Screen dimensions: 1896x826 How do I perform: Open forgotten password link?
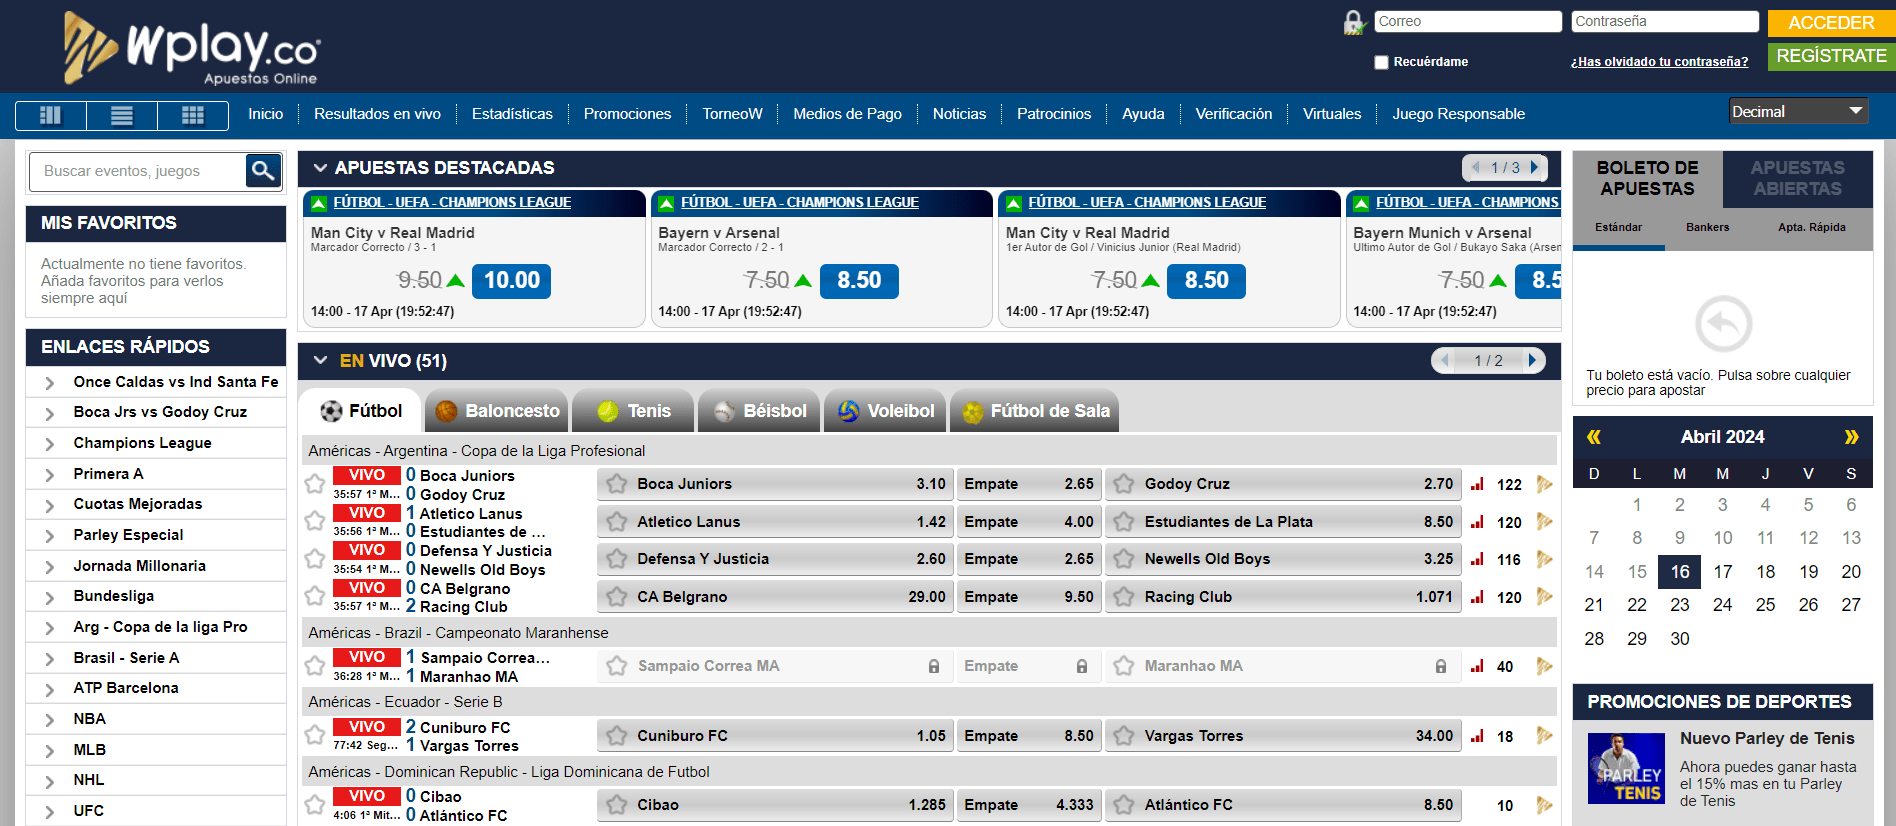coord(1659,62)
